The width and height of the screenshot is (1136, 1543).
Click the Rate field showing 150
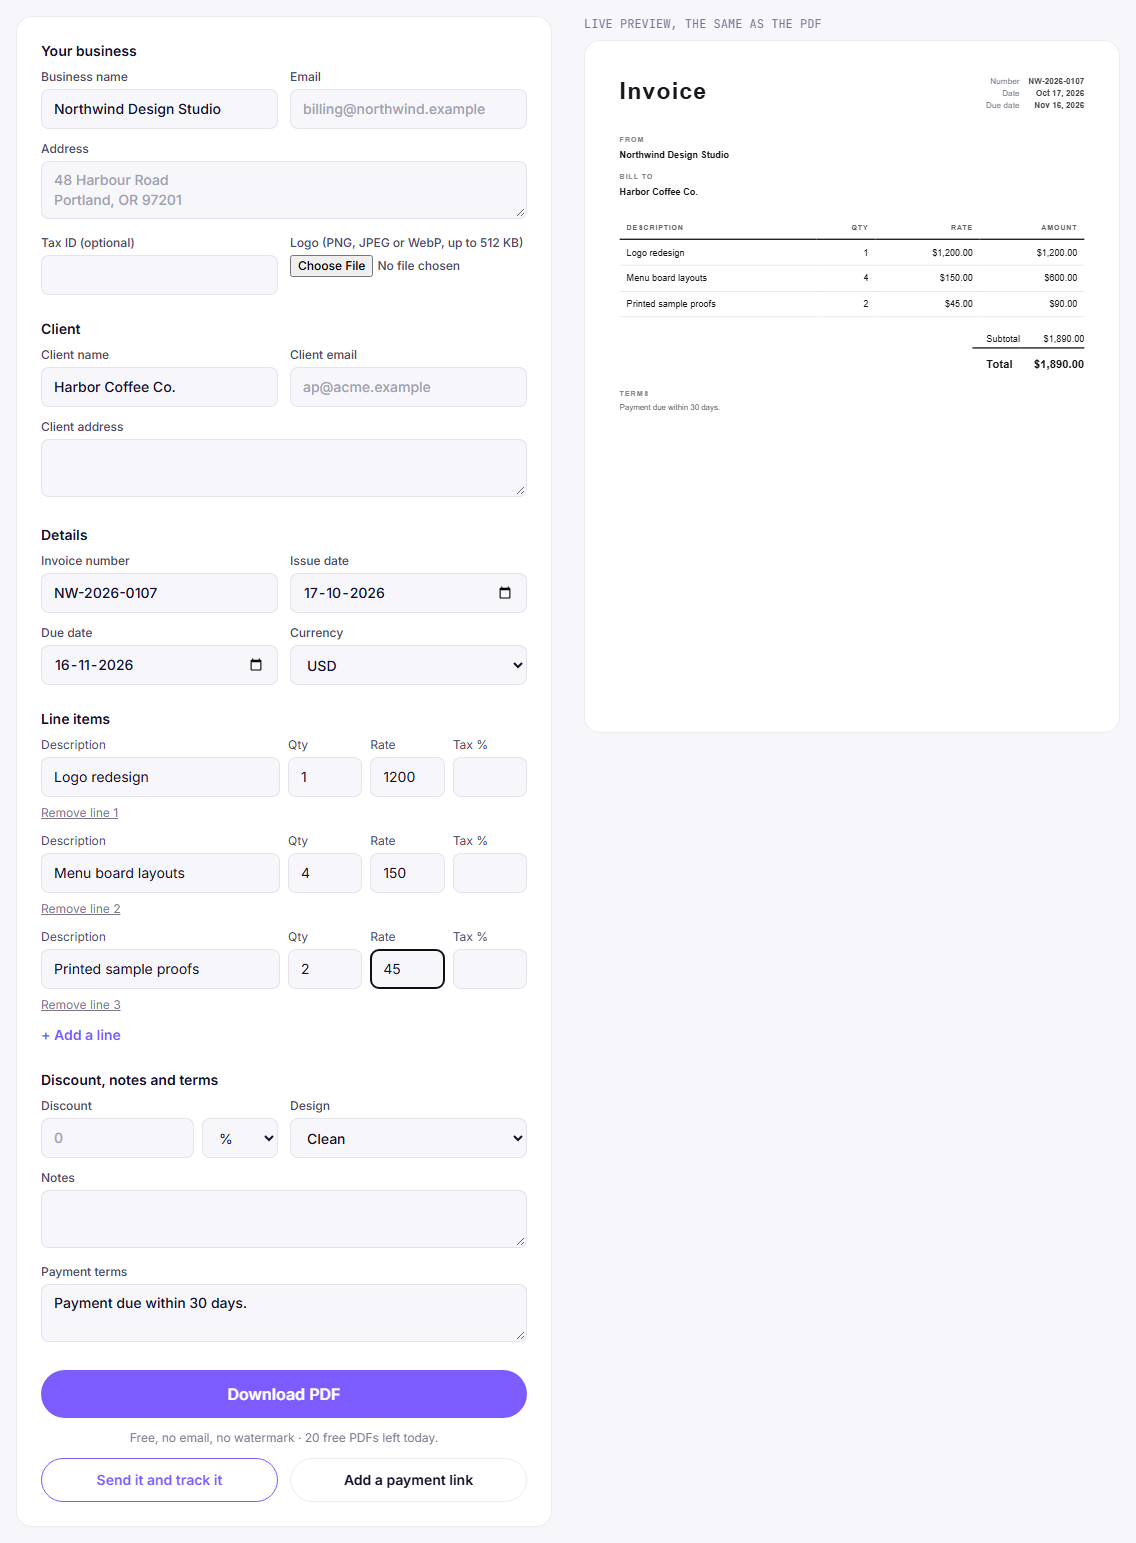coord(407,873)
